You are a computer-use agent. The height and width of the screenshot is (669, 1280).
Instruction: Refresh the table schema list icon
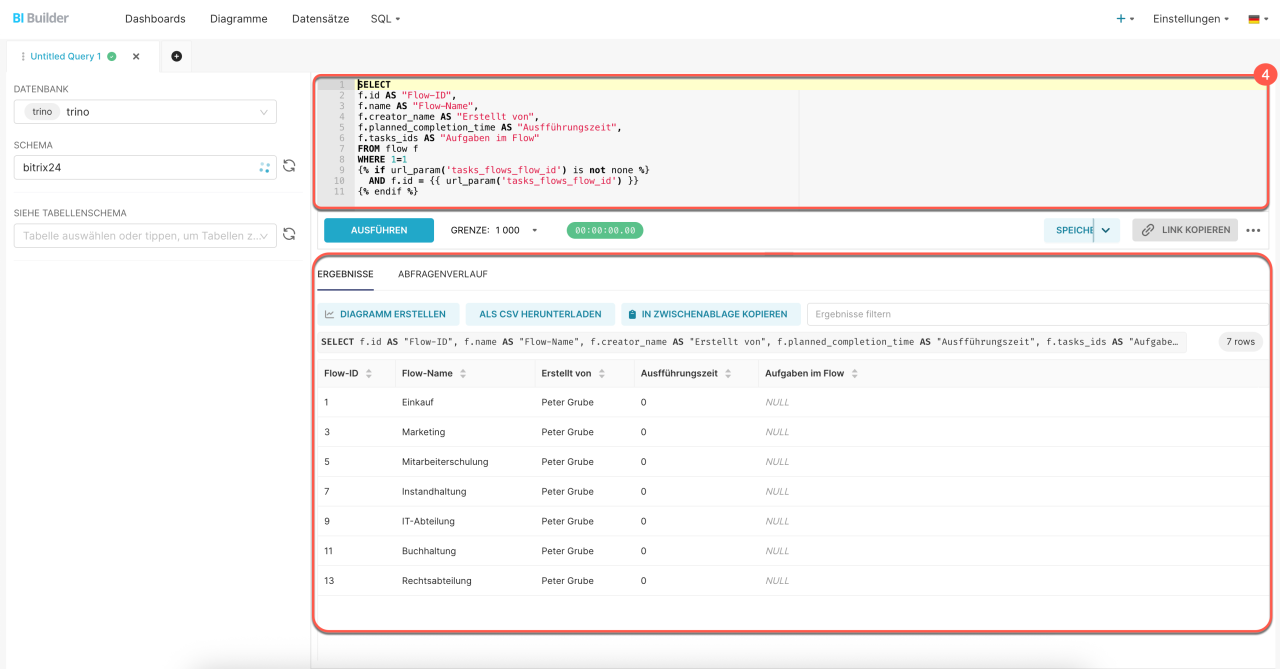(289, 234)
